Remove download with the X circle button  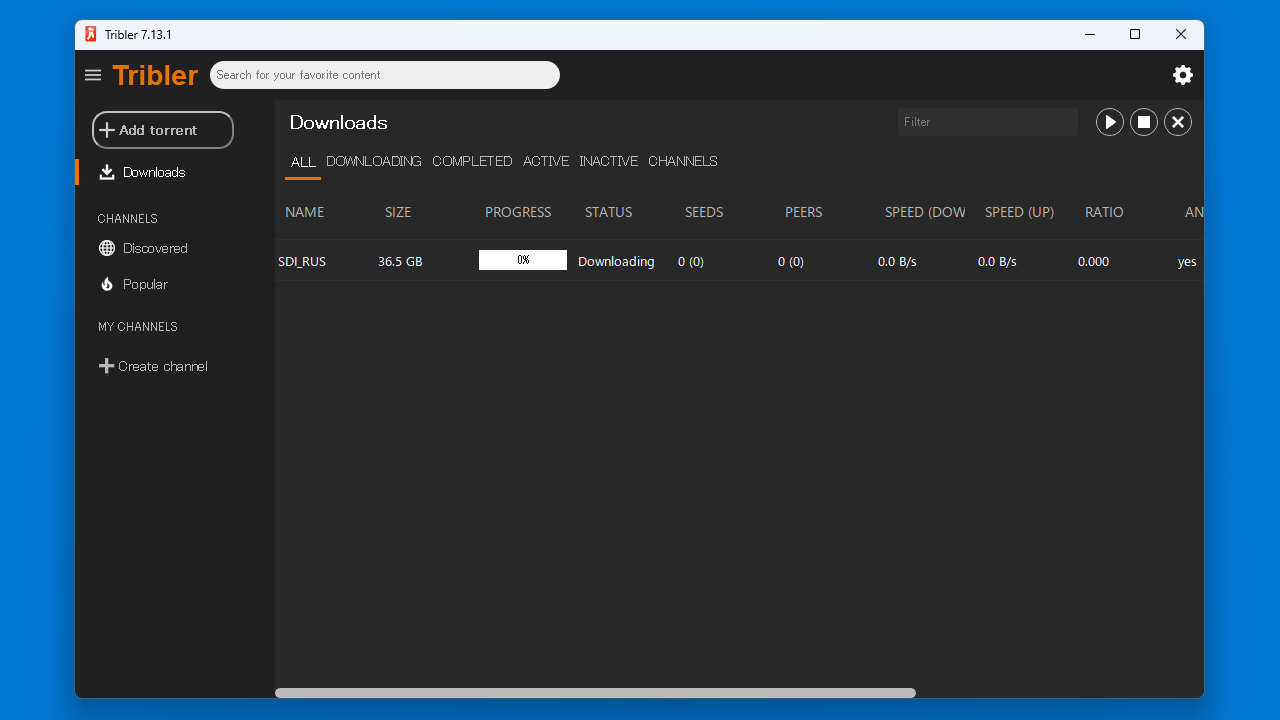tap(1178, 122)
